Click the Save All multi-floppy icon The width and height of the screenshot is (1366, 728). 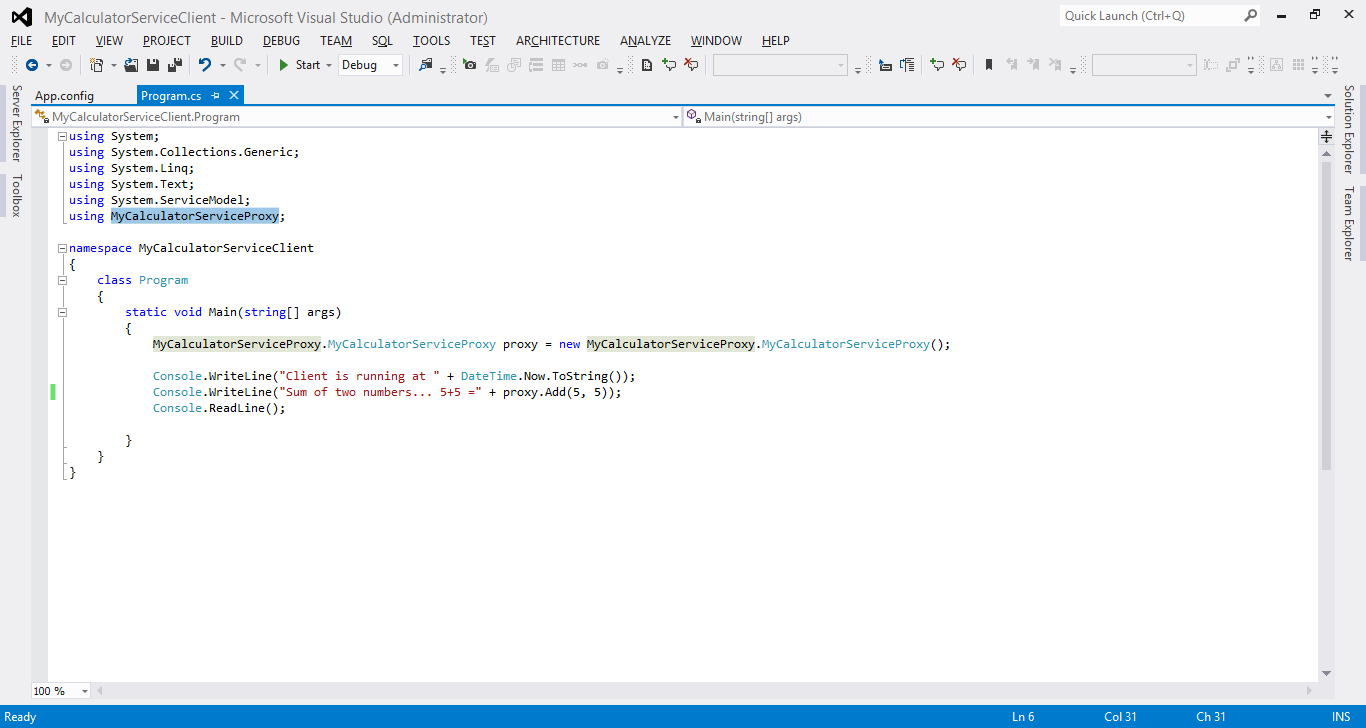[x=175, y=65]
